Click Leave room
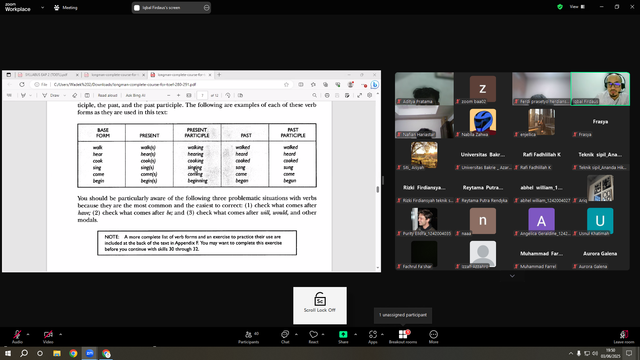The width and height of the screenshot is (640, 360). coord(624,336)
